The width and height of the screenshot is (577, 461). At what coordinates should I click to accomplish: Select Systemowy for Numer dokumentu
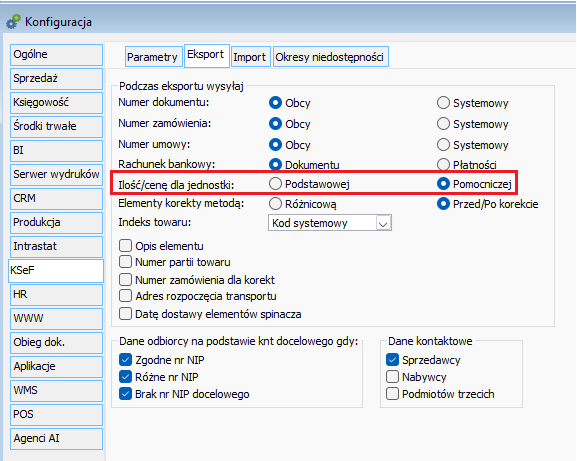443,103
